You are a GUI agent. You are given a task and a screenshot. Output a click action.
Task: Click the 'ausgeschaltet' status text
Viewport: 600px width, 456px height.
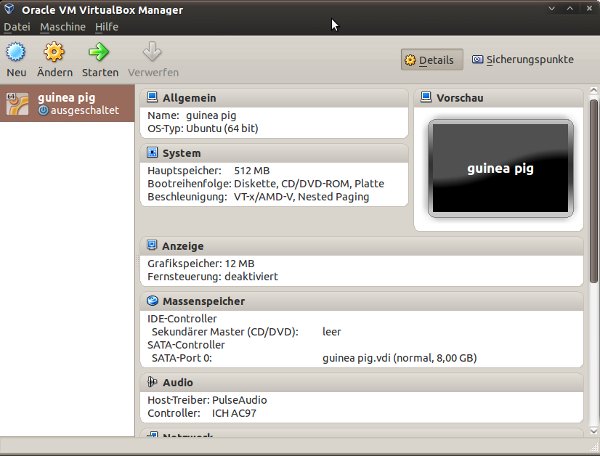(85, 110)
